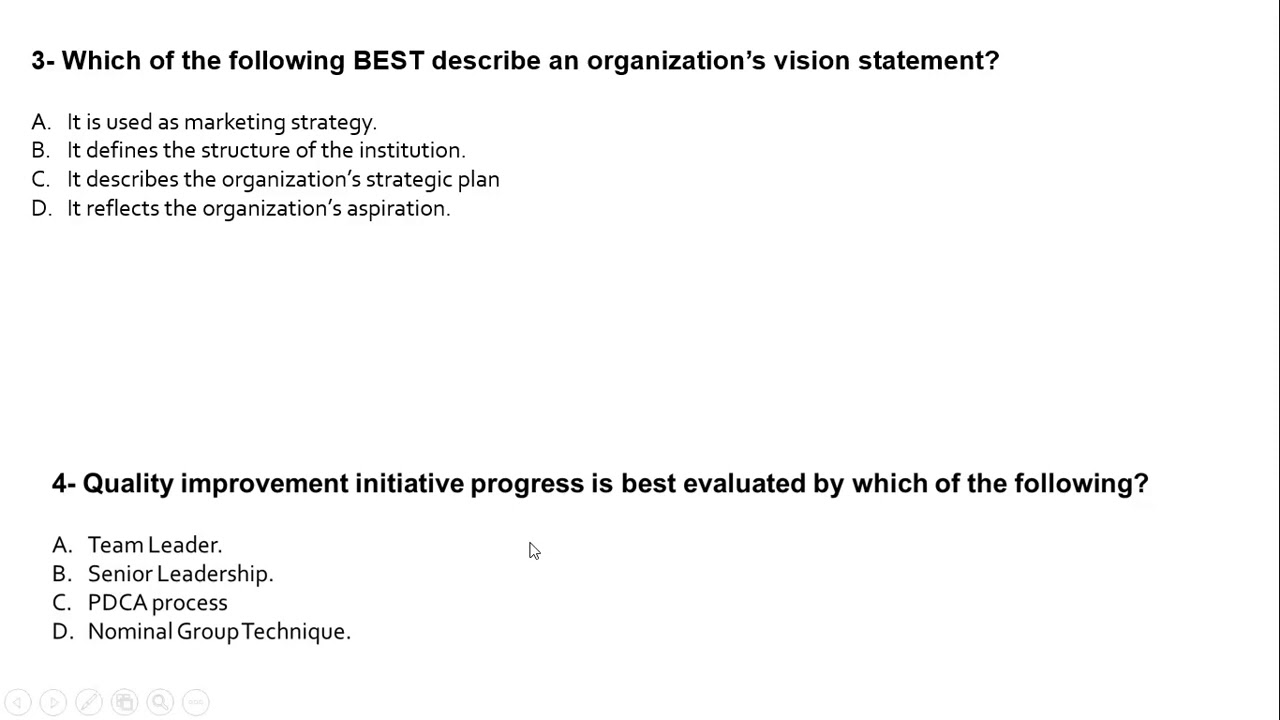The width and height of the screenshot is (1280, 720).
Task: Advance to next slide arrow
Action: click(x=53, y=702)
